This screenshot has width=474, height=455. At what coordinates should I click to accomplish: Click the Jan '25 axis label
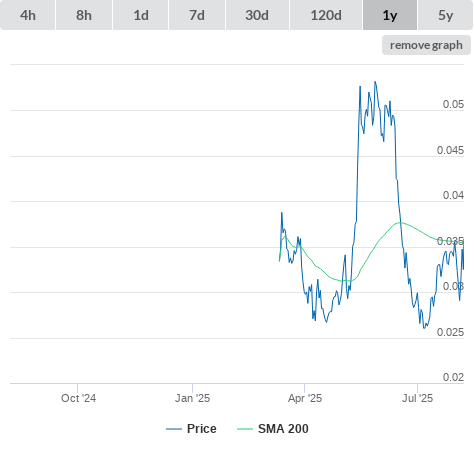tap(192, 398)
